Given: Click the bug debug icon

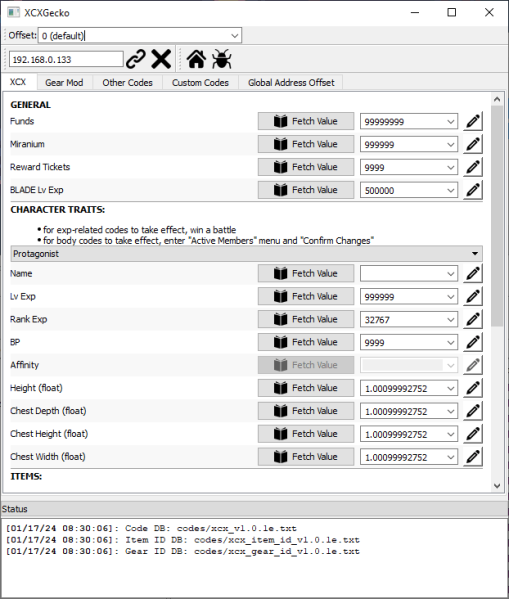Looking at the screenshot, I should tap(221, 59).
